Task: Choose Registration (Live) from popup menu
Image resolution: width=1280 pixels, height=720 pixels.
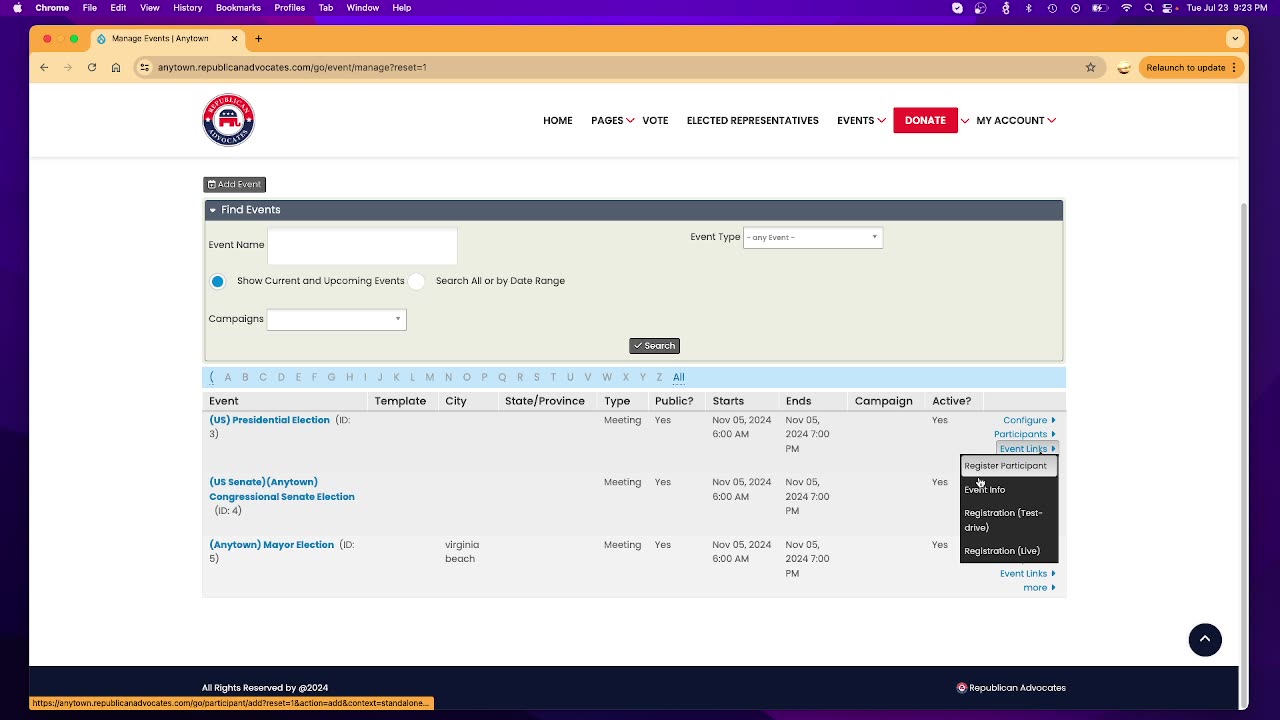Action: coord(1008,551)
